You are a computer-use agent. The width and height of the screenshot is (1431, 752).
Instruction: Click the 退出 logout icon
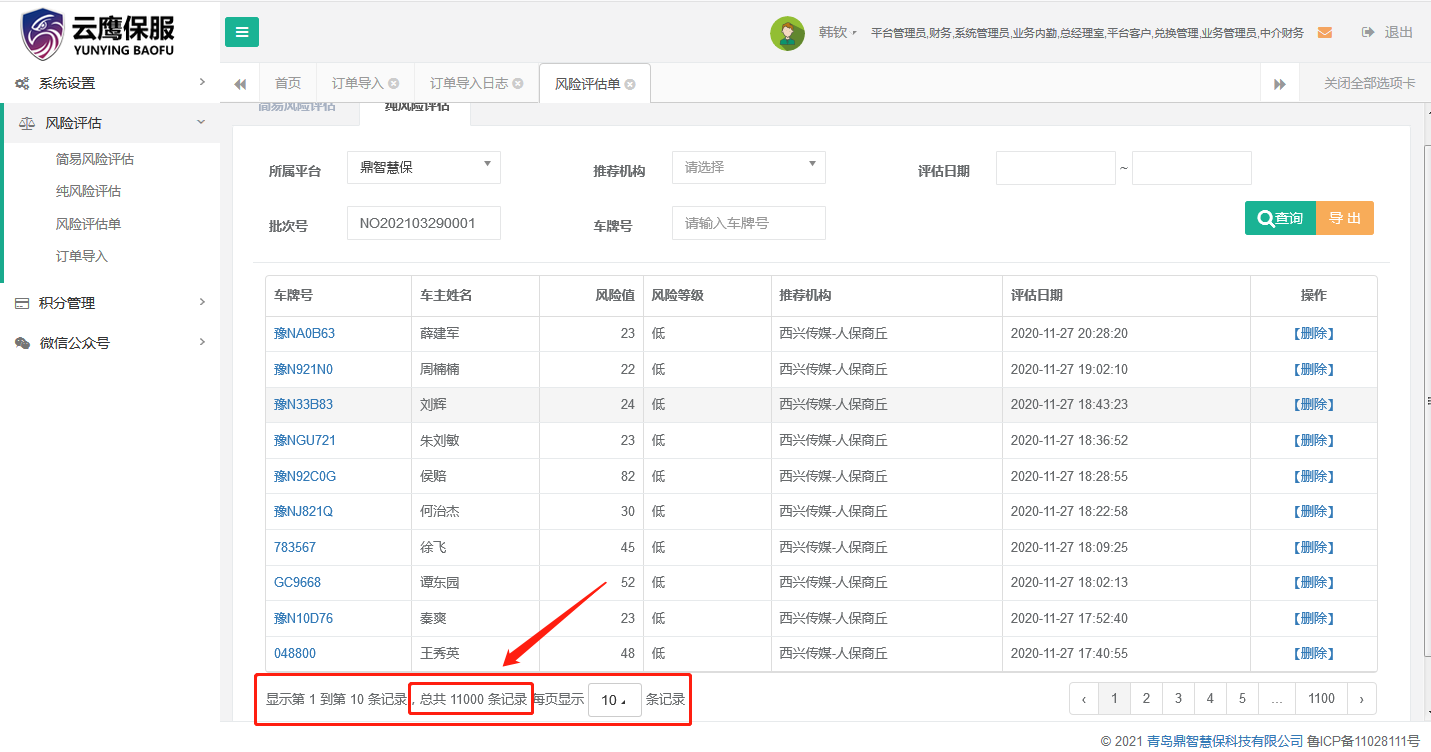(x=1368, y=33)
